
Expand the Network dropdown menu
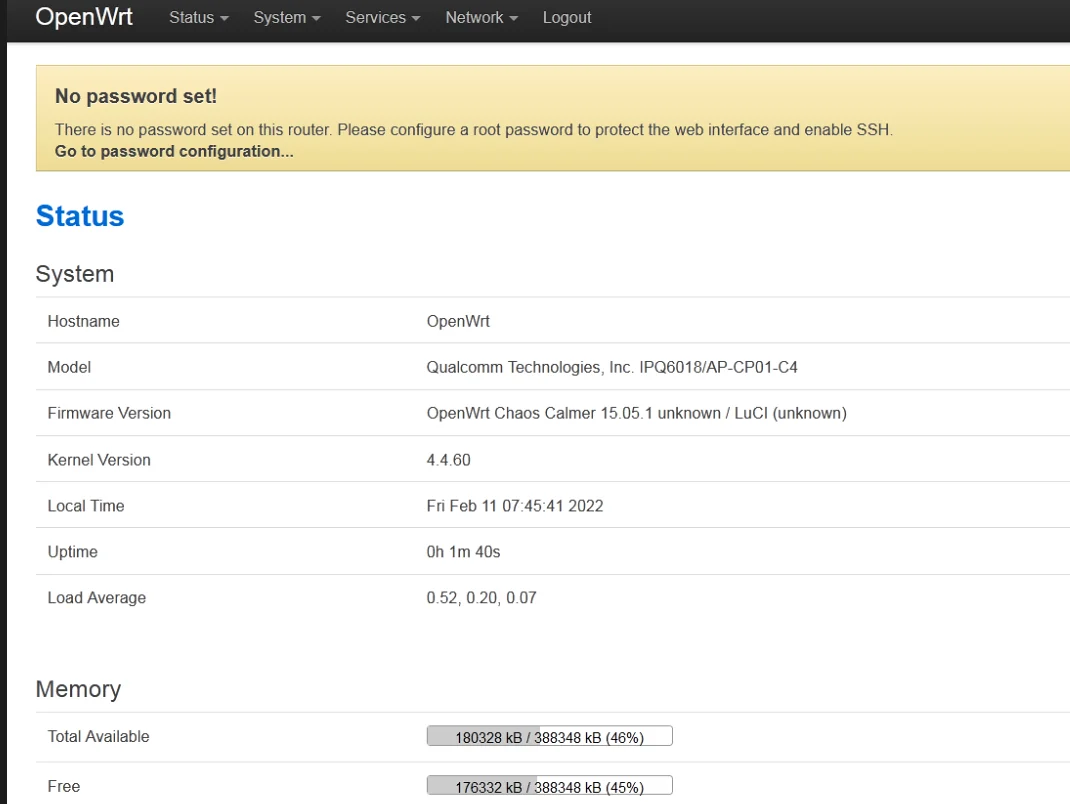point(481,18)
